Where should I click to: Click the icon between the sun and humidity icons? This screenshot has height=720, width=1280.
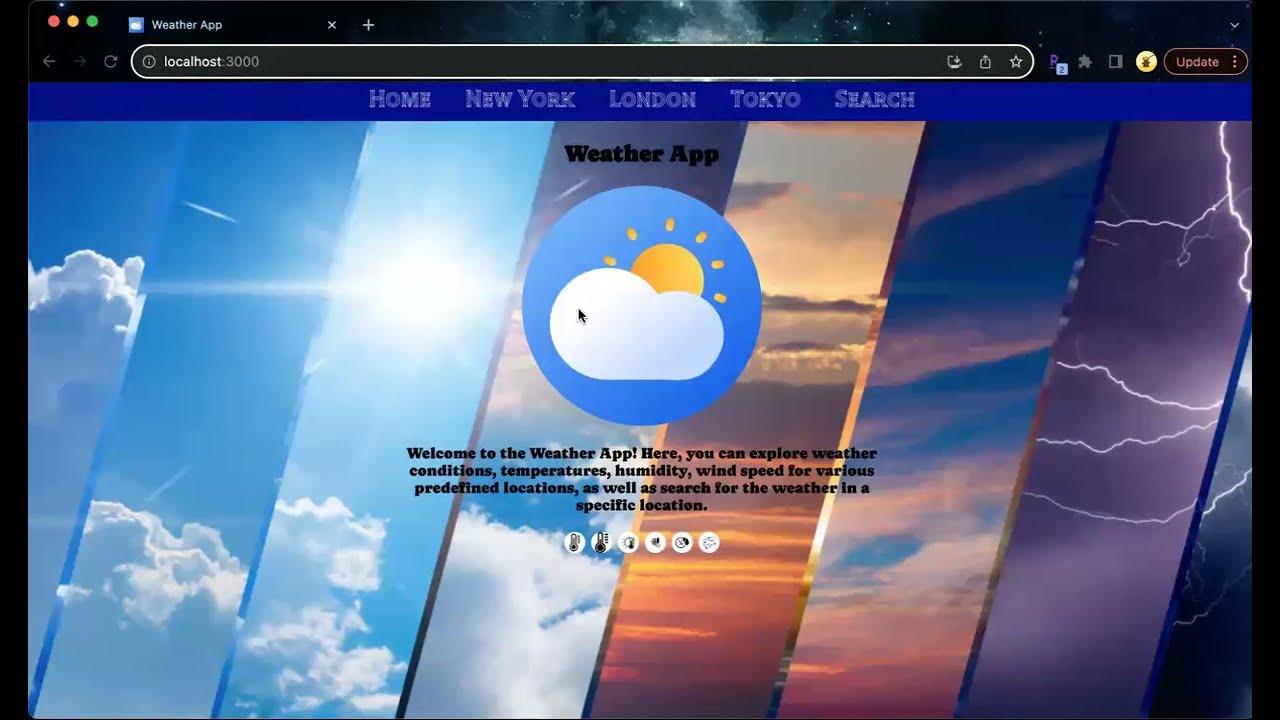(655, 543)
